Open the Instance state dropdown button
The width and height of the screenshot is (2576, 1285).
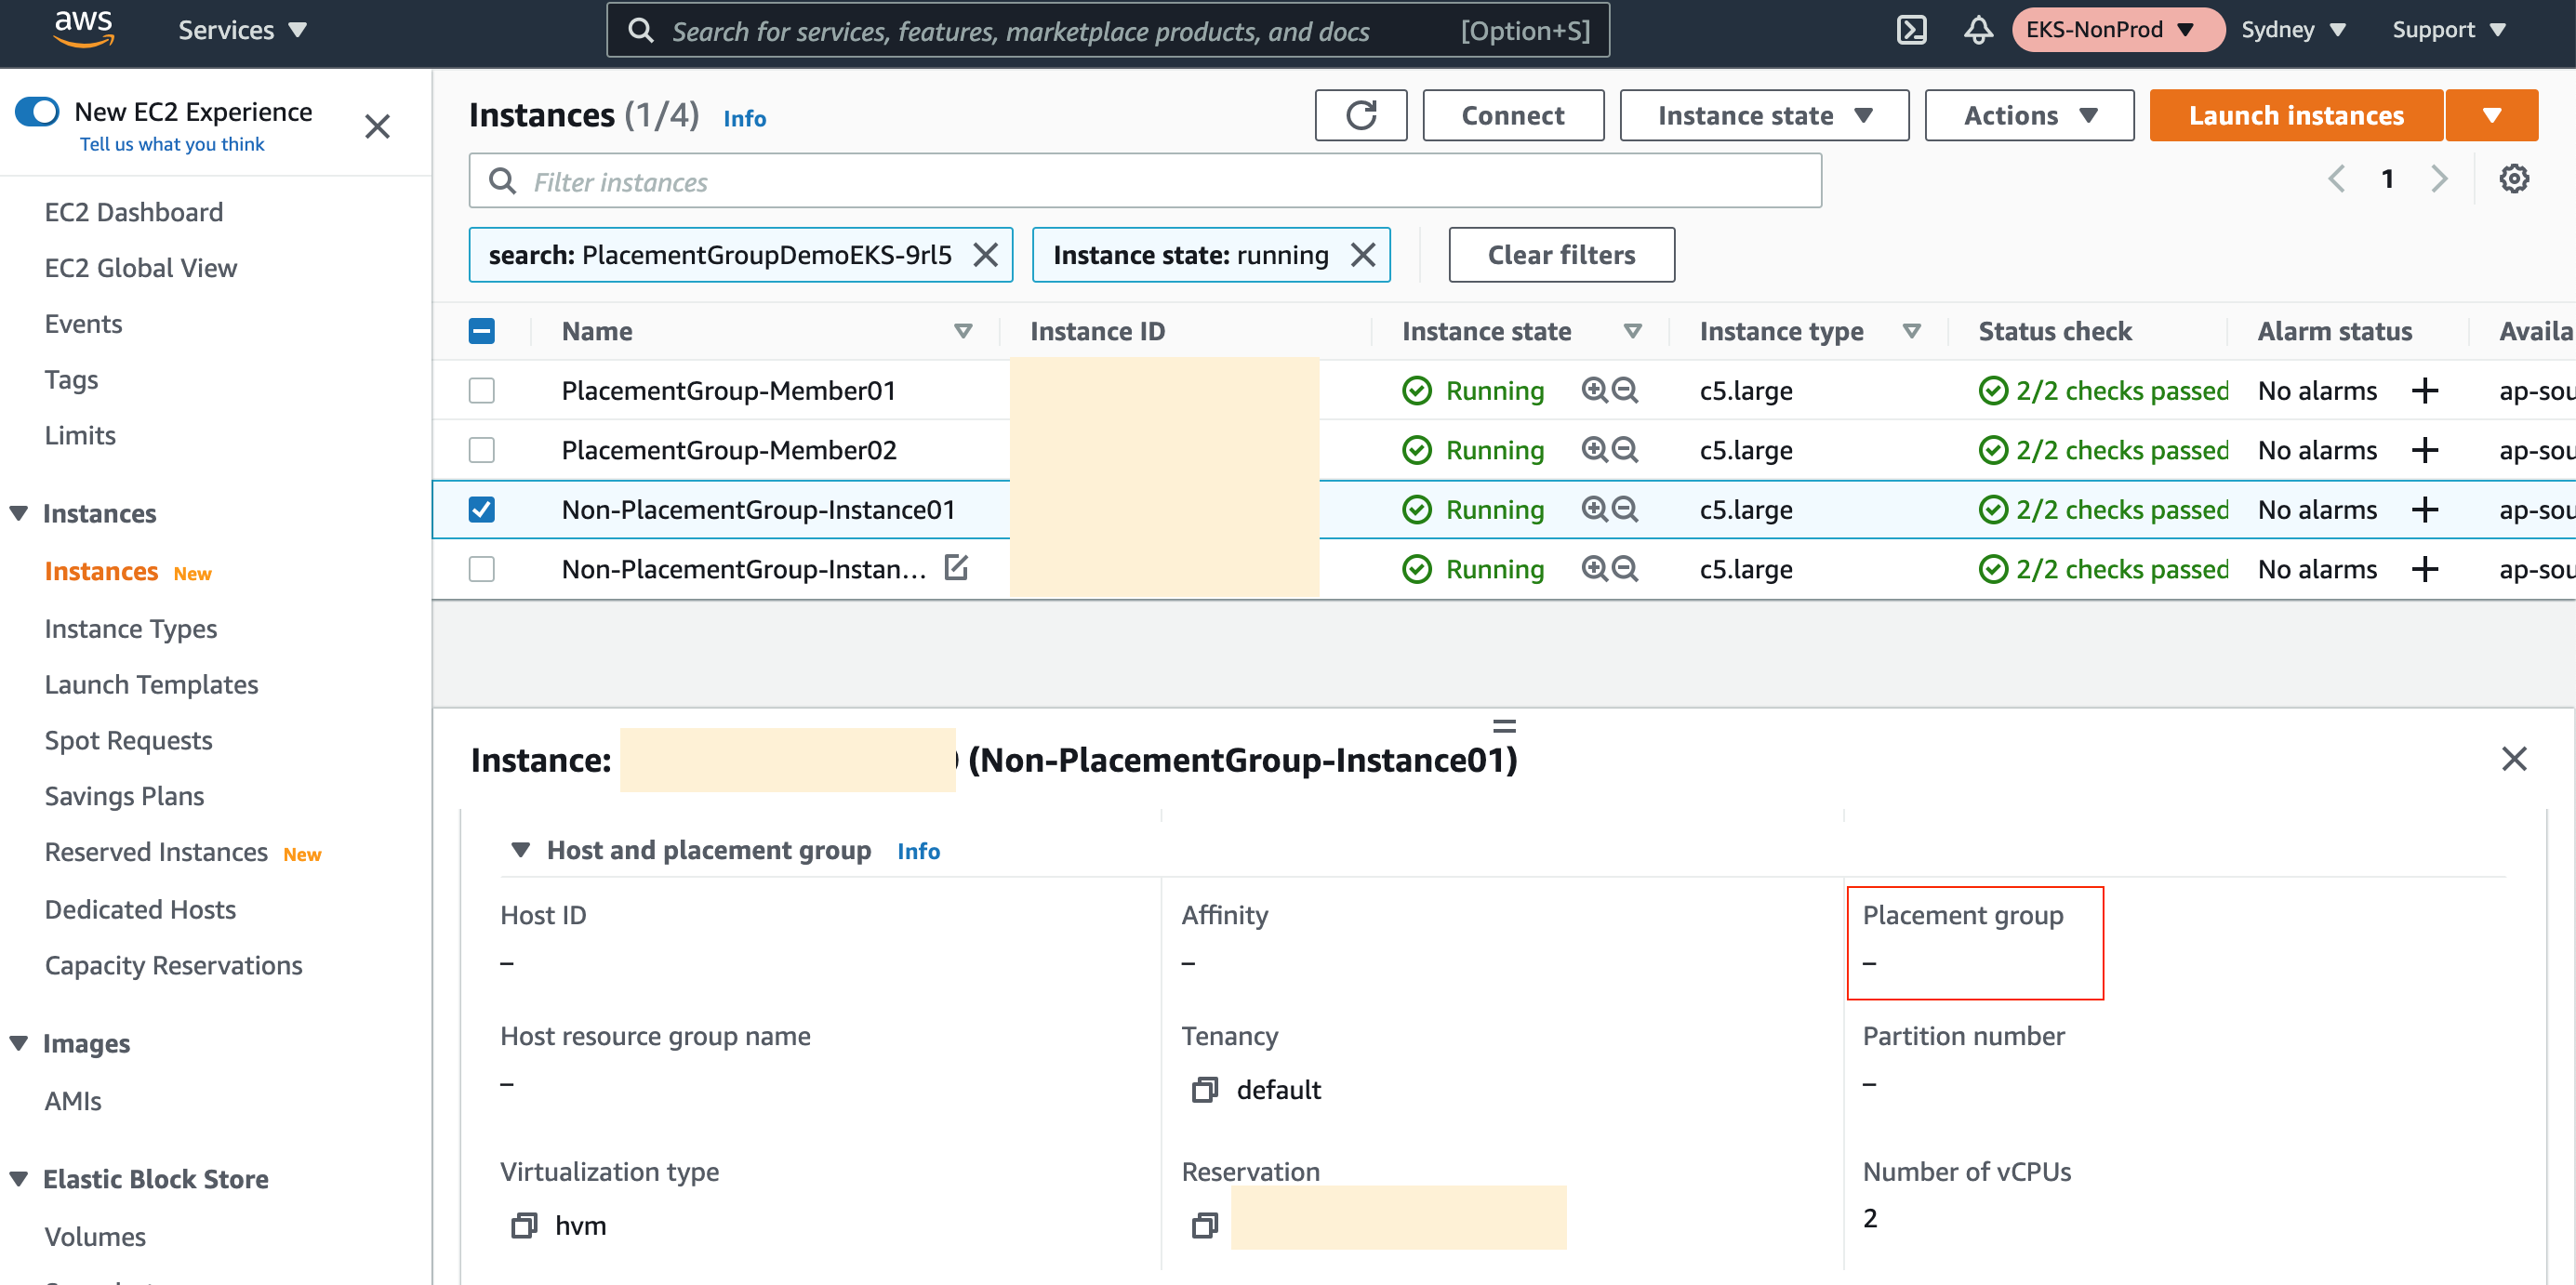pos(1764,115)
